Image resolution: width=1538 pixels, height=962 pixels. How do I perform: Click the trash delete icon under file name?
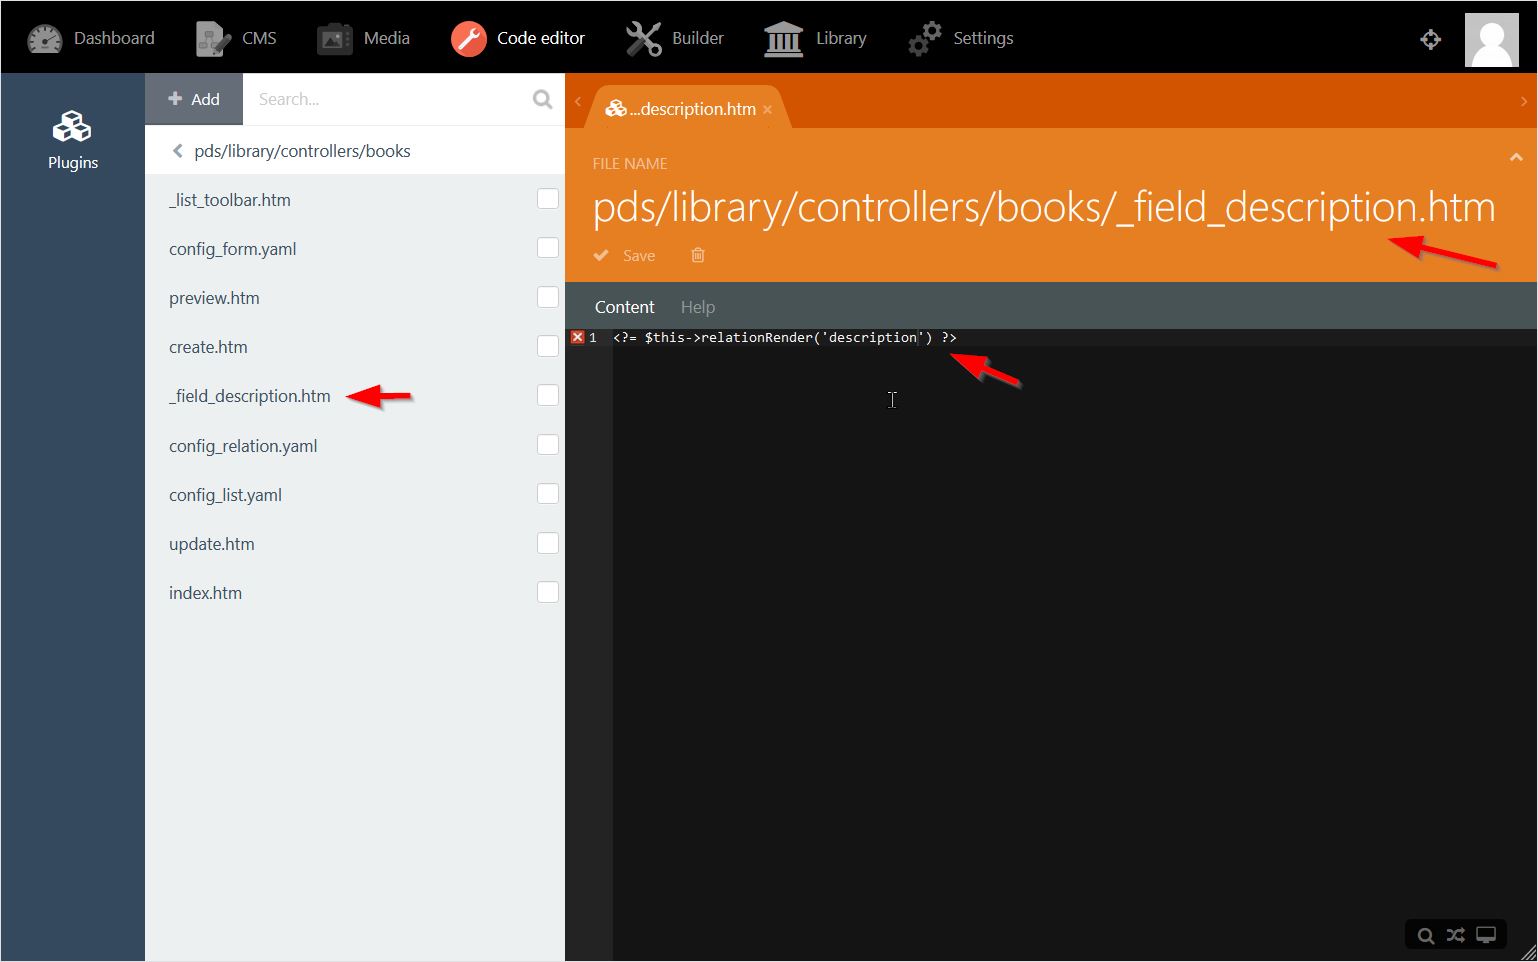[x=698, y=255]
